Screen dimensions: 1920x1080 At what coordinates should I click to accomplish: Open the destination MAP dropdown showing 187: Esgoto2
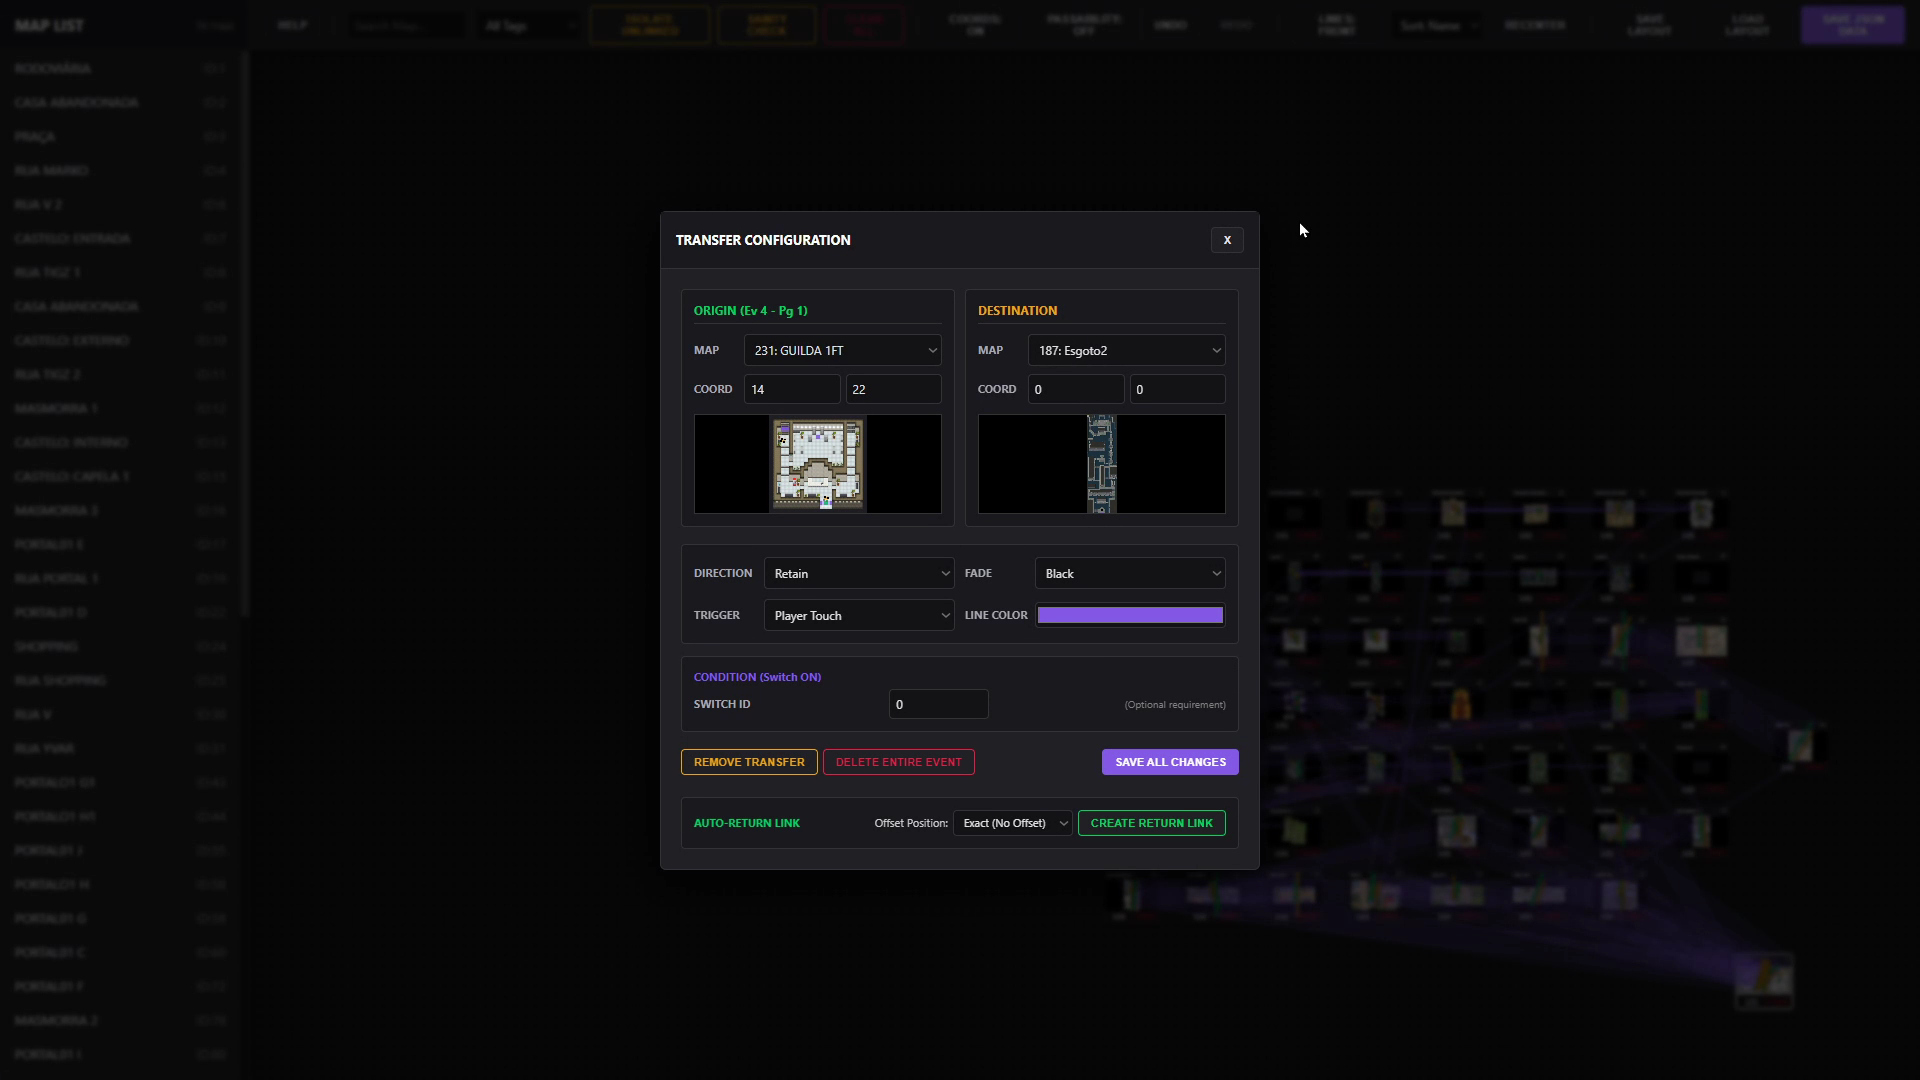1126,350
